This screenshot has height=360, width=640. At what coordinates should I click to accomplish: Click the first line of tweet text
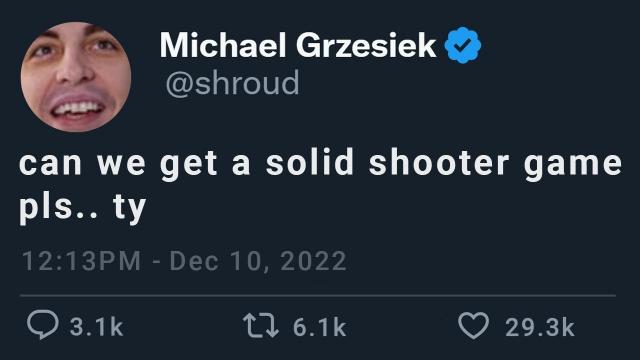coord(320,164)
